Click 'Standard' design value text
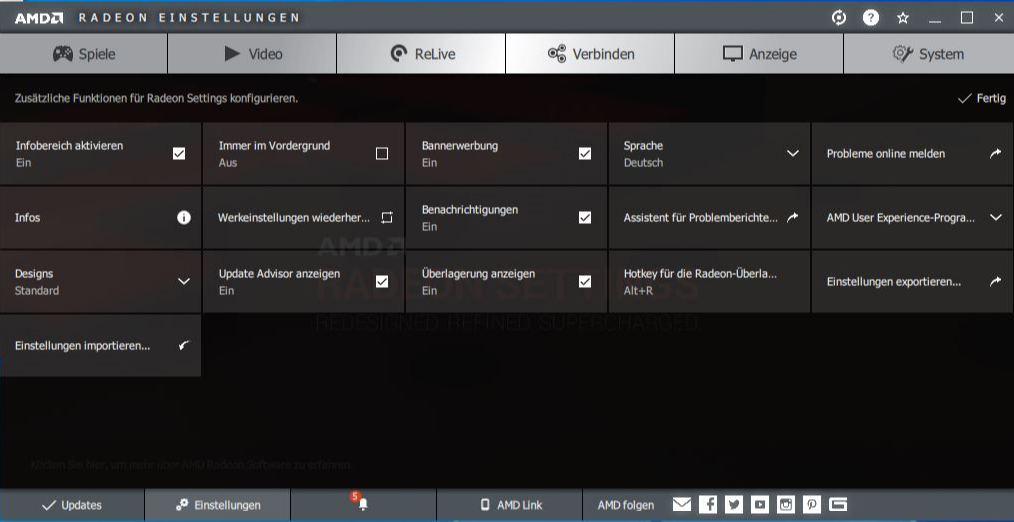1014x522 pixels. (x=37, y=290)
